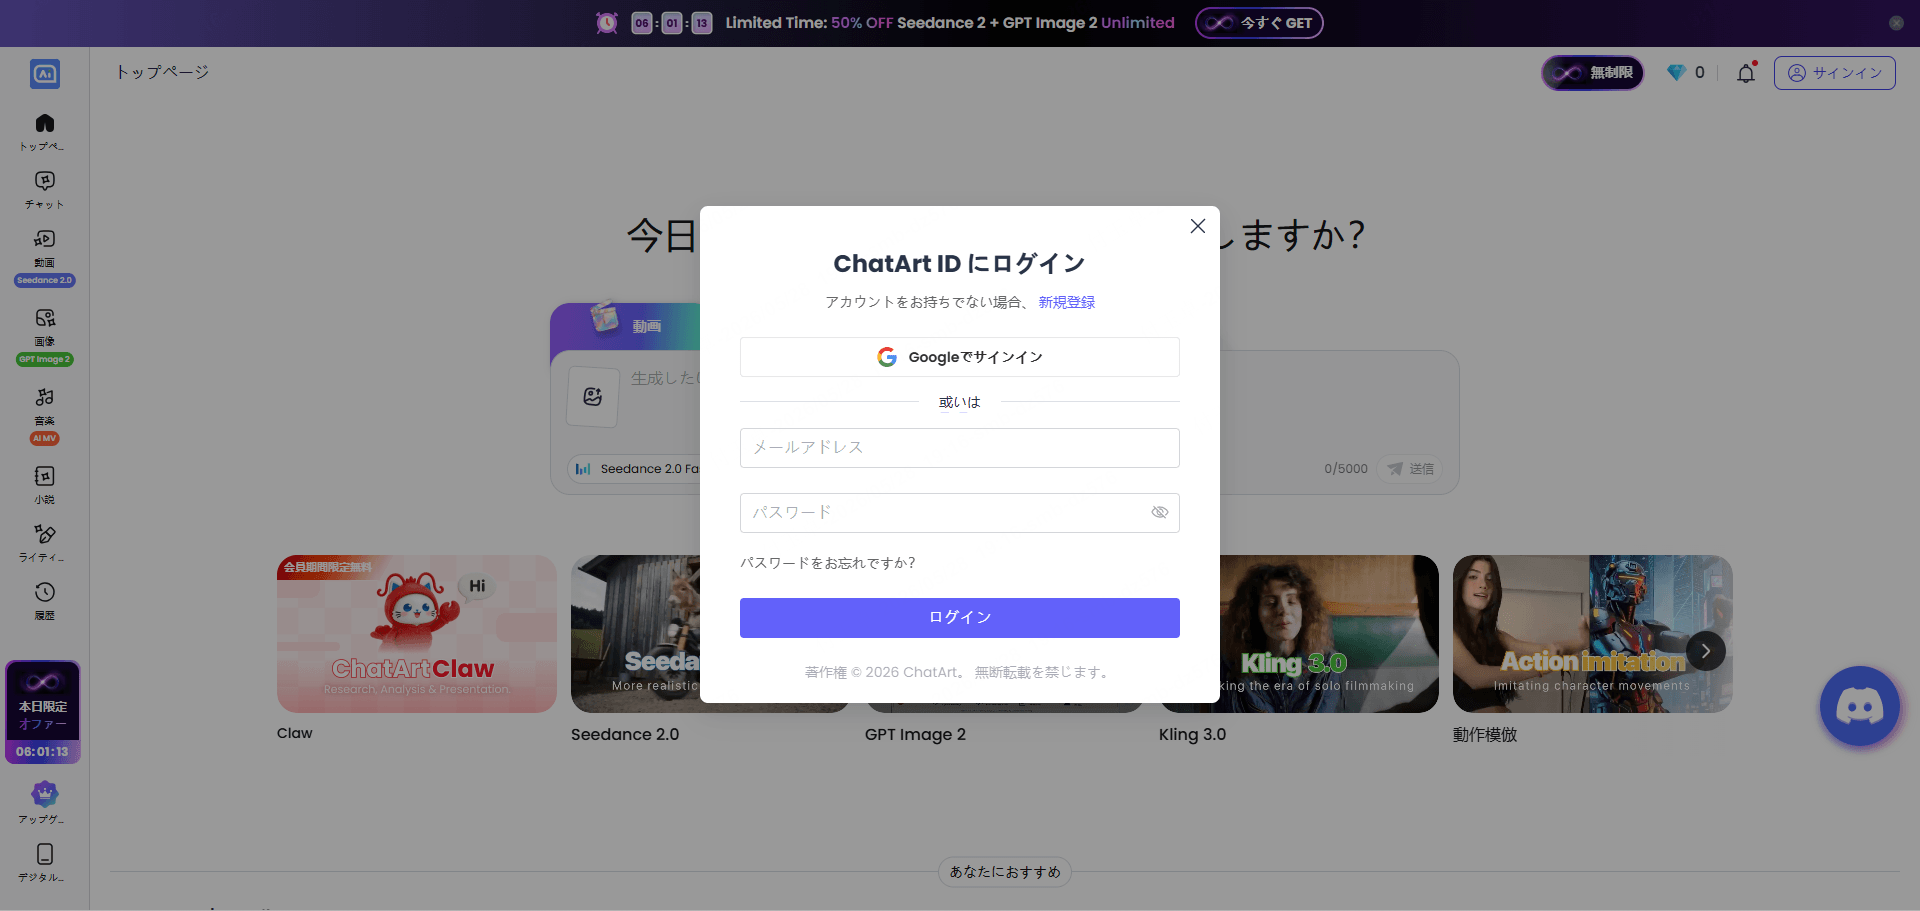Click the GPT Image 2 badge under 画像
Screen dimensions: 1920x911
pos(44,359)
